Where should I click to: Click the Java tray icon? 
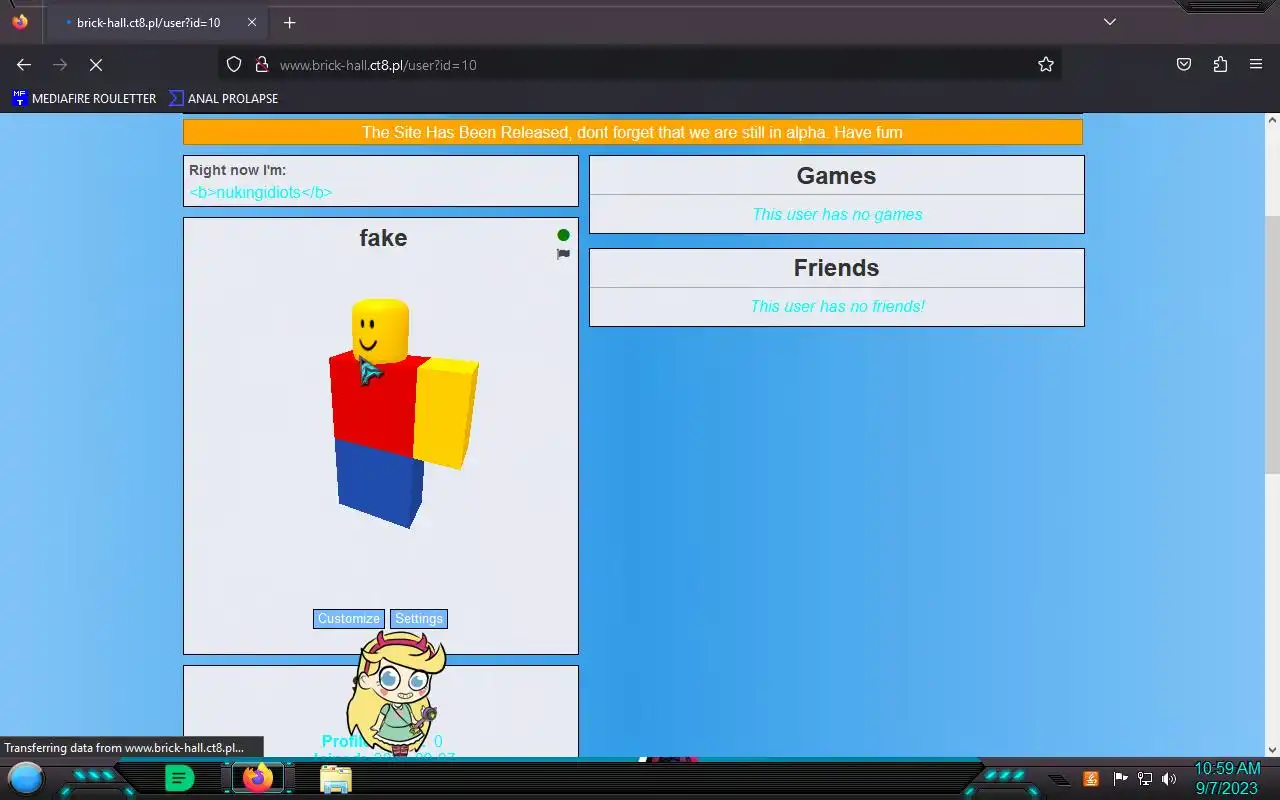click(x=1091, y=779)
